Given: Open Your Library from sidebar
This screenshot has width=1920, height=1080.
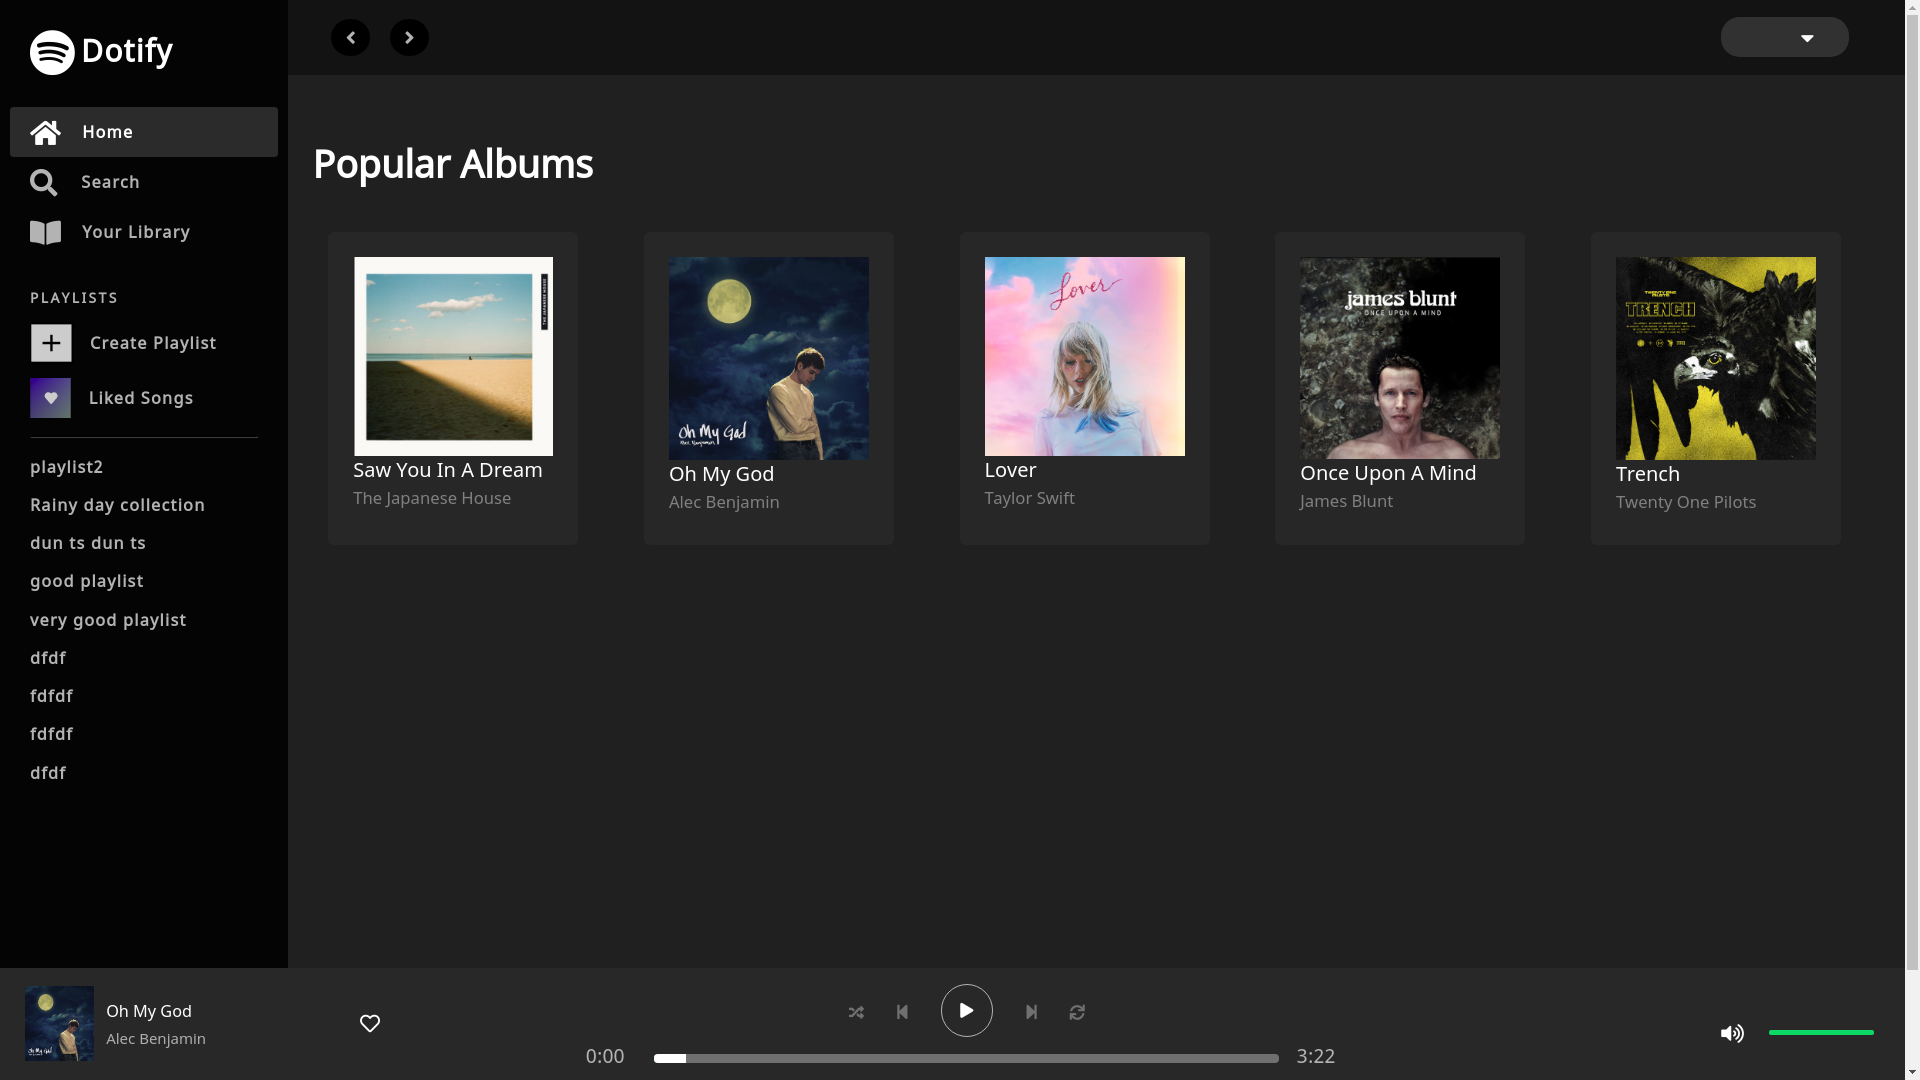Looking at the screenshot, I should 135,232.
